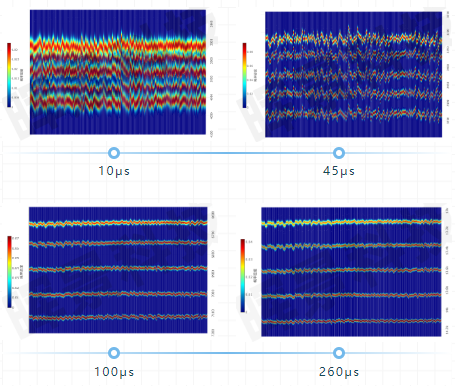
Task: Click the 260µs timeline marker circle
Action: pos(339,353)
